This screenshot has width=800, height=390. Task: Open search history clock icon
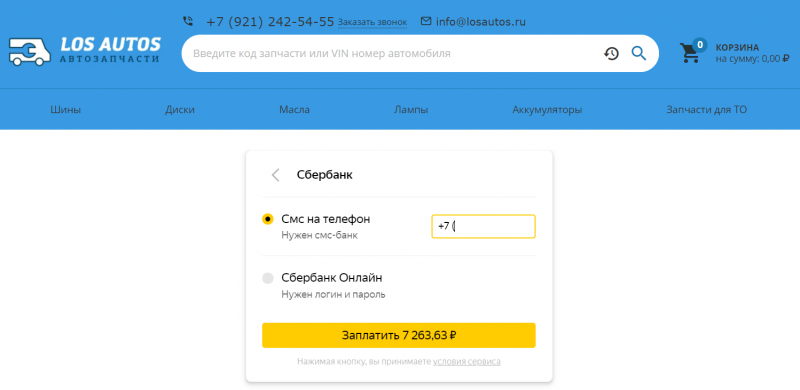pyautogui.click(x=611, y=53)
